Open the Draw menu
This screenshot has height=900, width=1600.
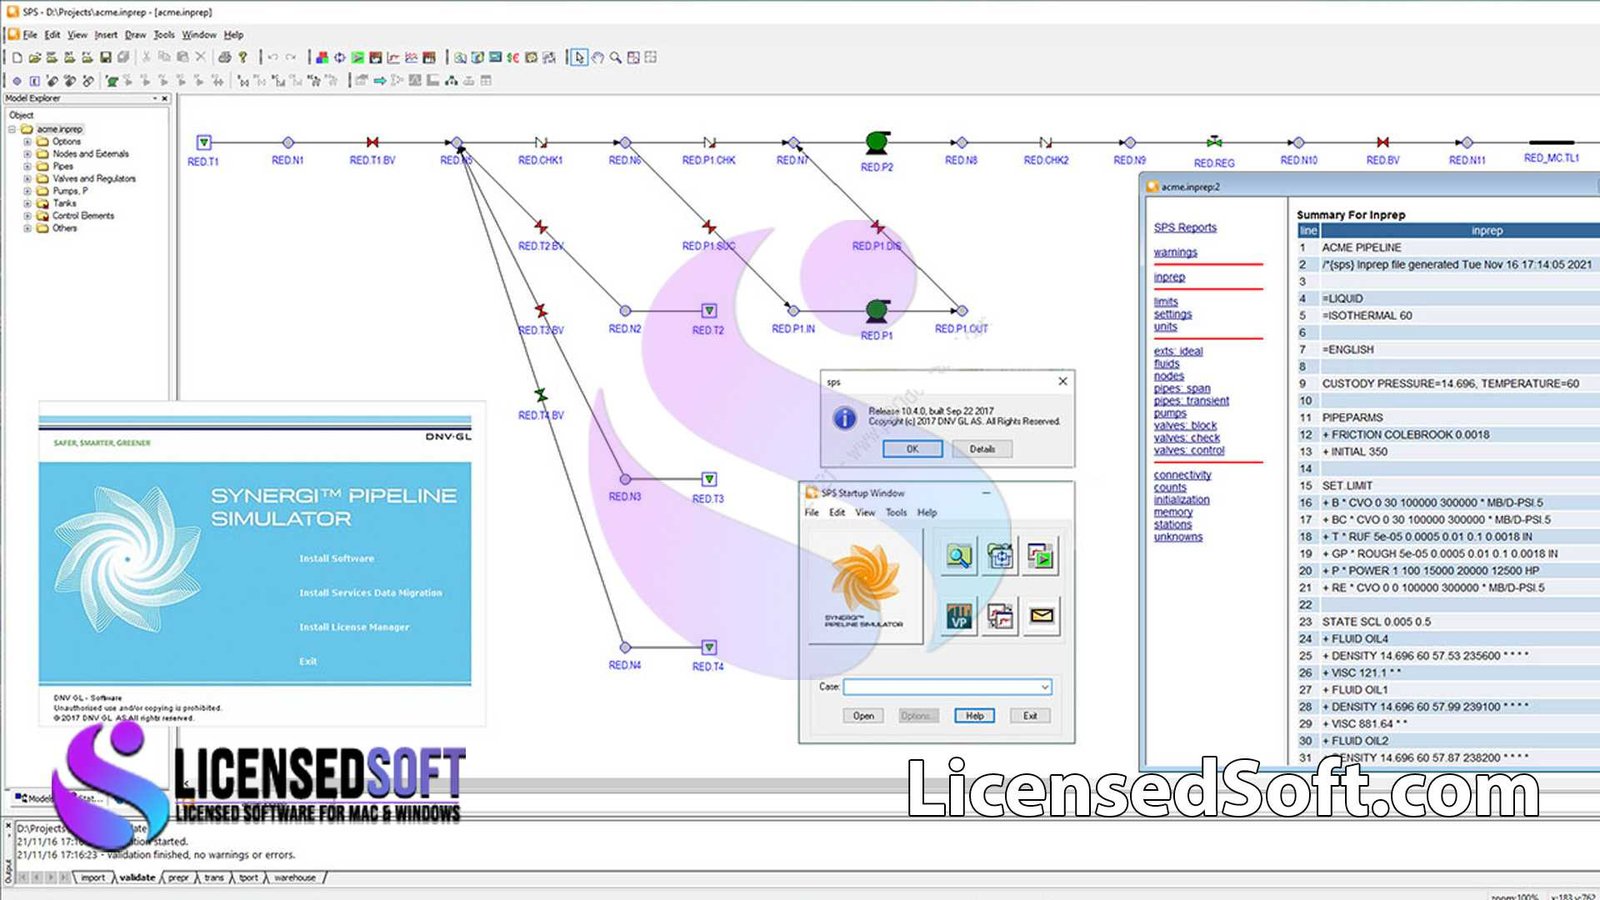[x=135, y=34]
